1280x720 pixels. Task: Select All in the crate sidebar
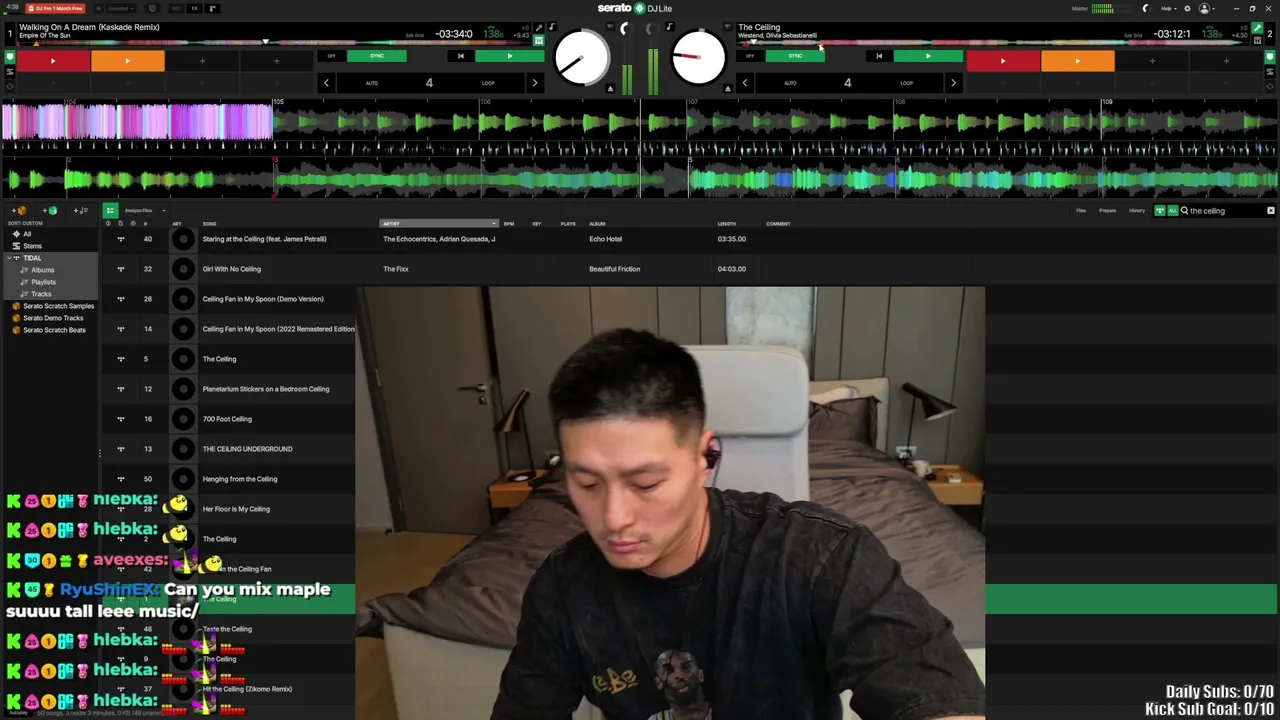pyautogui.click(x=27, y=234)
